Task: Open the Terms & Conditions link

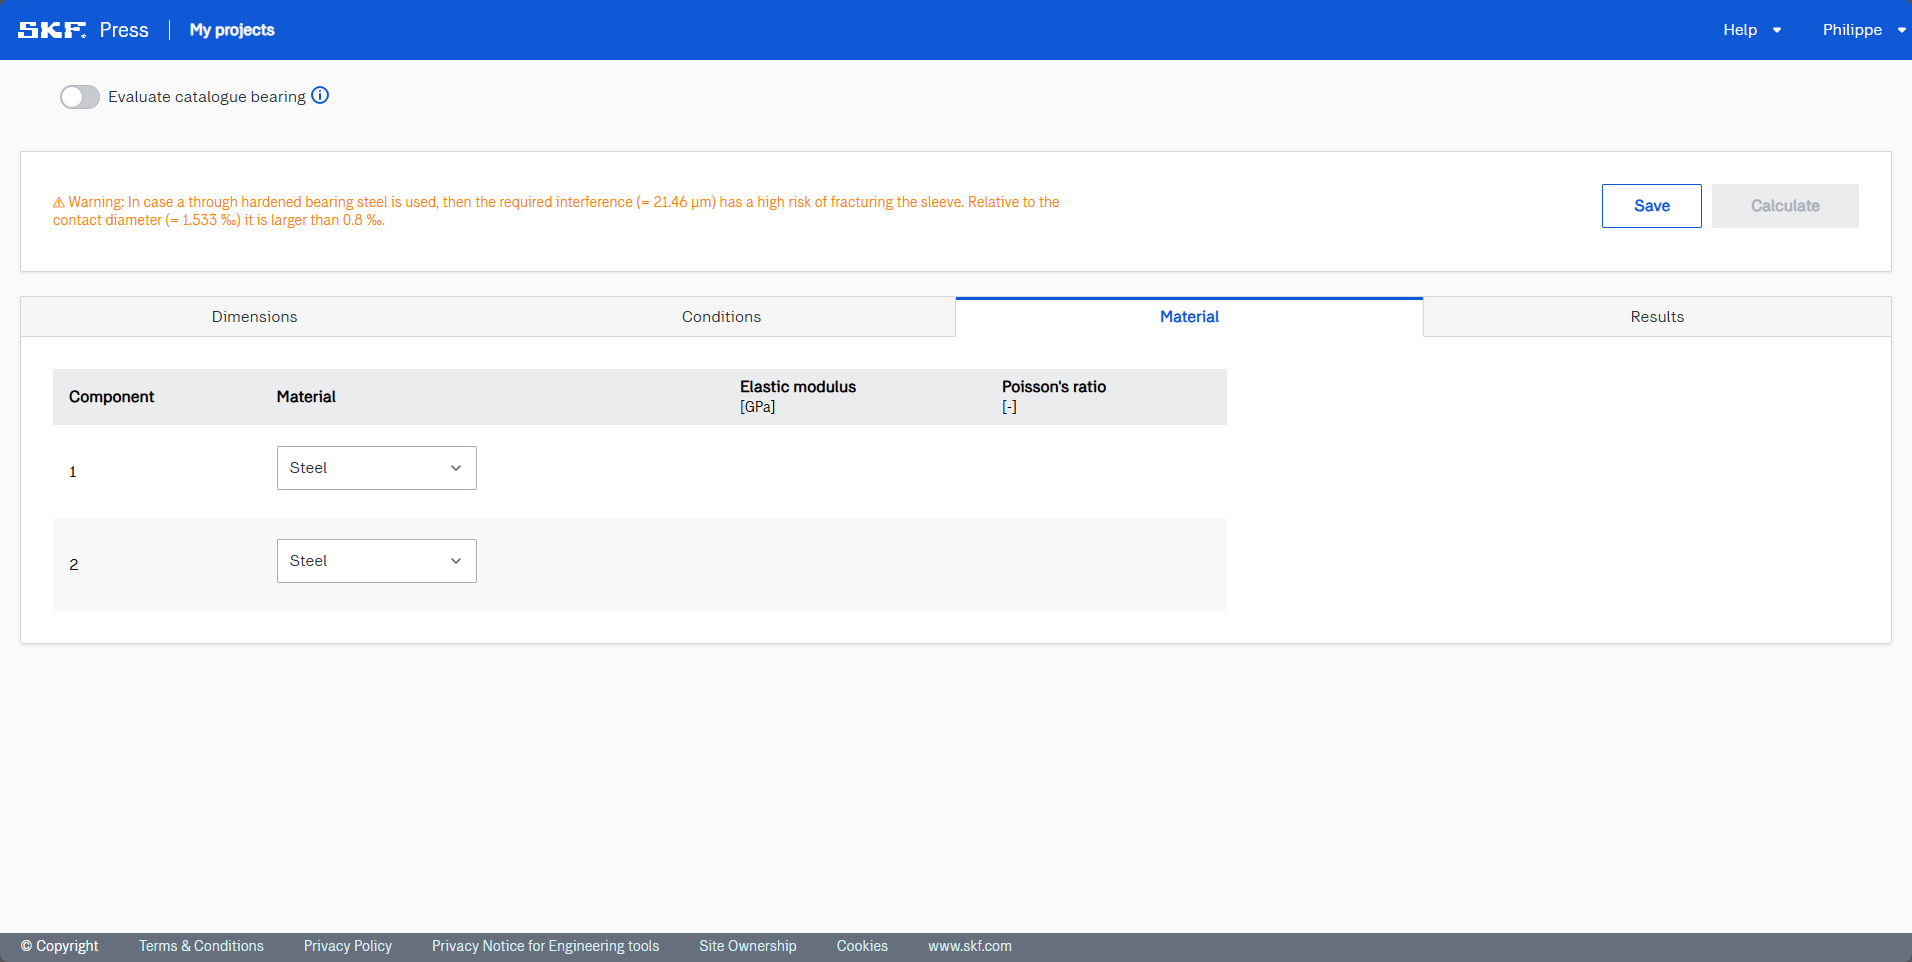Action: [x=201, y=946]
